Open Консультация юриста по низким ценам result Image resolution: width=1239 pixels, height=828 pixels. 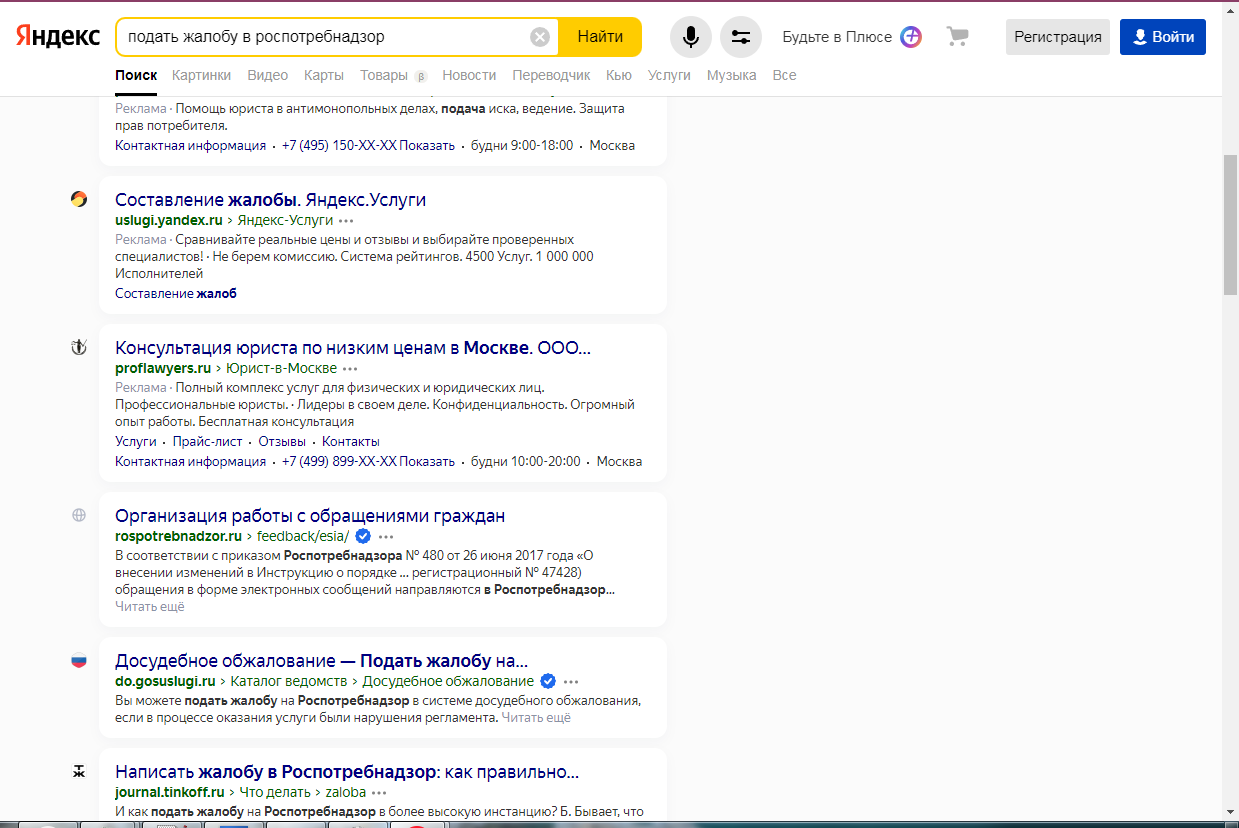(353, 348)
